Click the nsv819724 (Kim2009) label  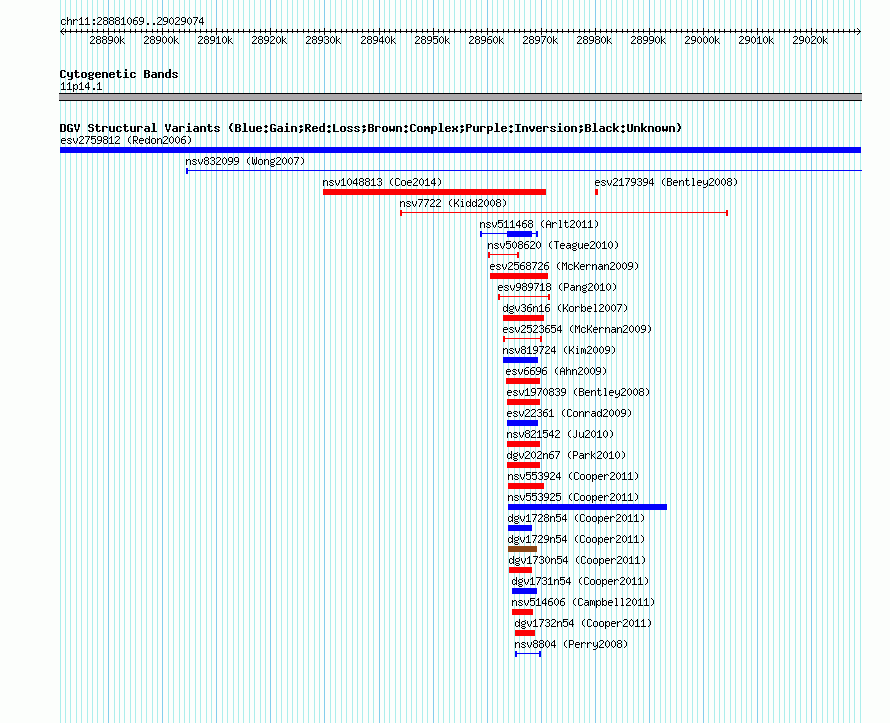[559, 350]
